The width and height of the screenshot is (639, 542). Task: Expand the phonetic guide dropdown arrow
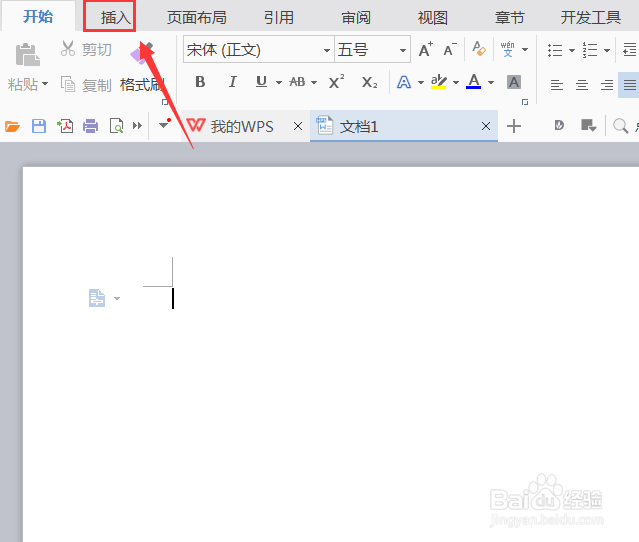coord(525,50)
